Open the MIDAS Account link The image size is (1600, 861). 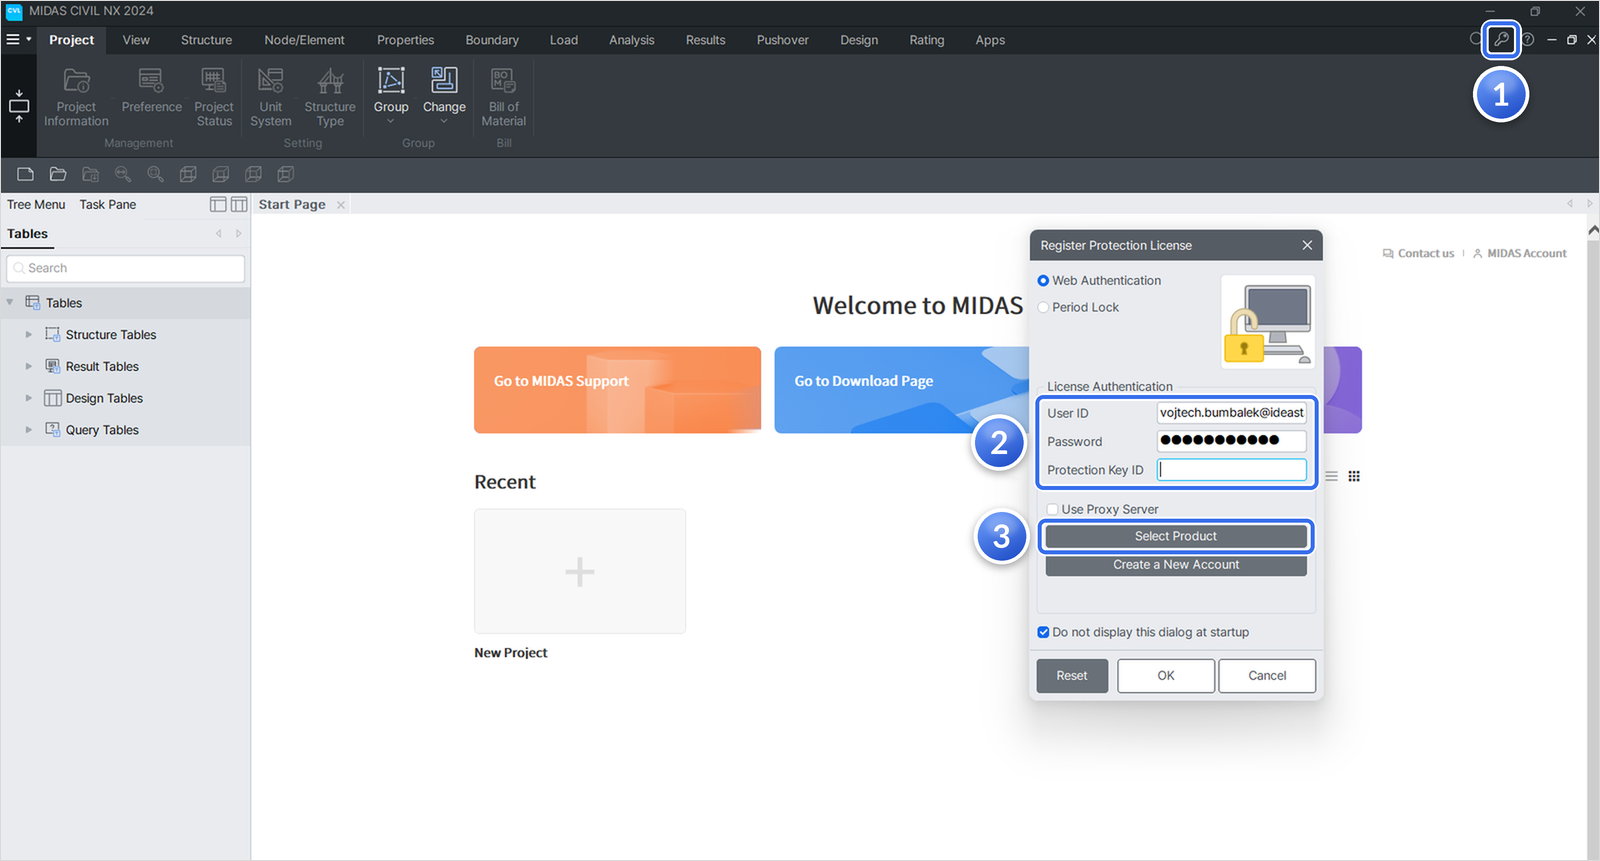(x=1520, y=254)
